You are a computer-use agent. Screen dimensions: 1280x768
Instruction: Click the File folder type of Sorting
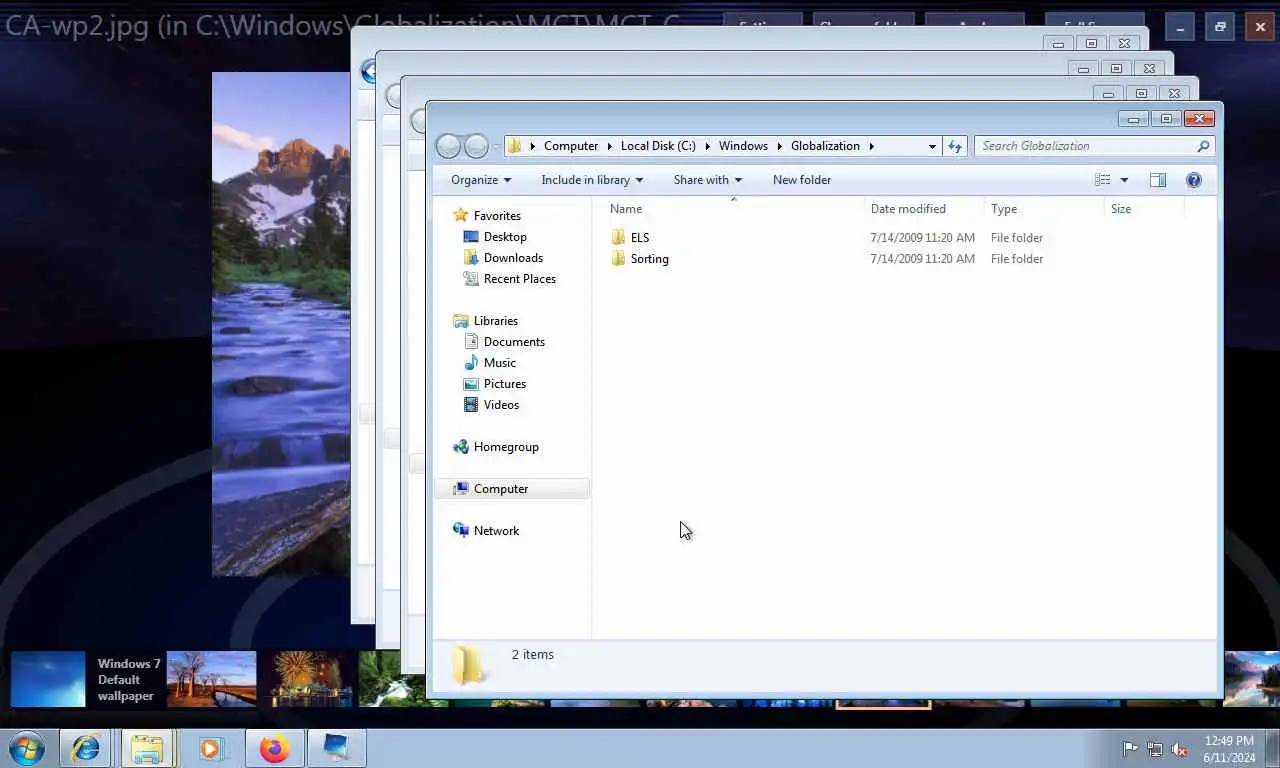(x=1016, y=258)
